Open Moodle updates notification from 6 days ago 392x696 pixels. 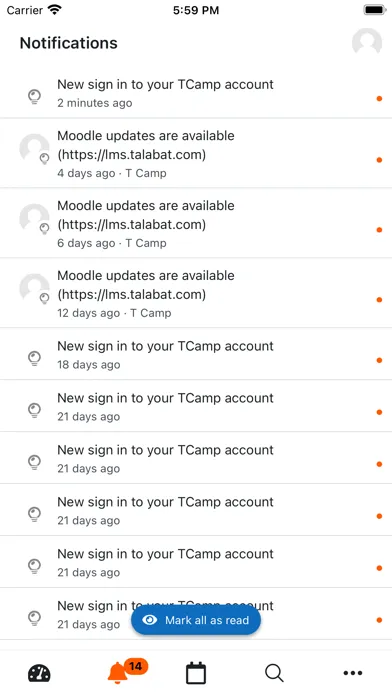pos(196,223)
